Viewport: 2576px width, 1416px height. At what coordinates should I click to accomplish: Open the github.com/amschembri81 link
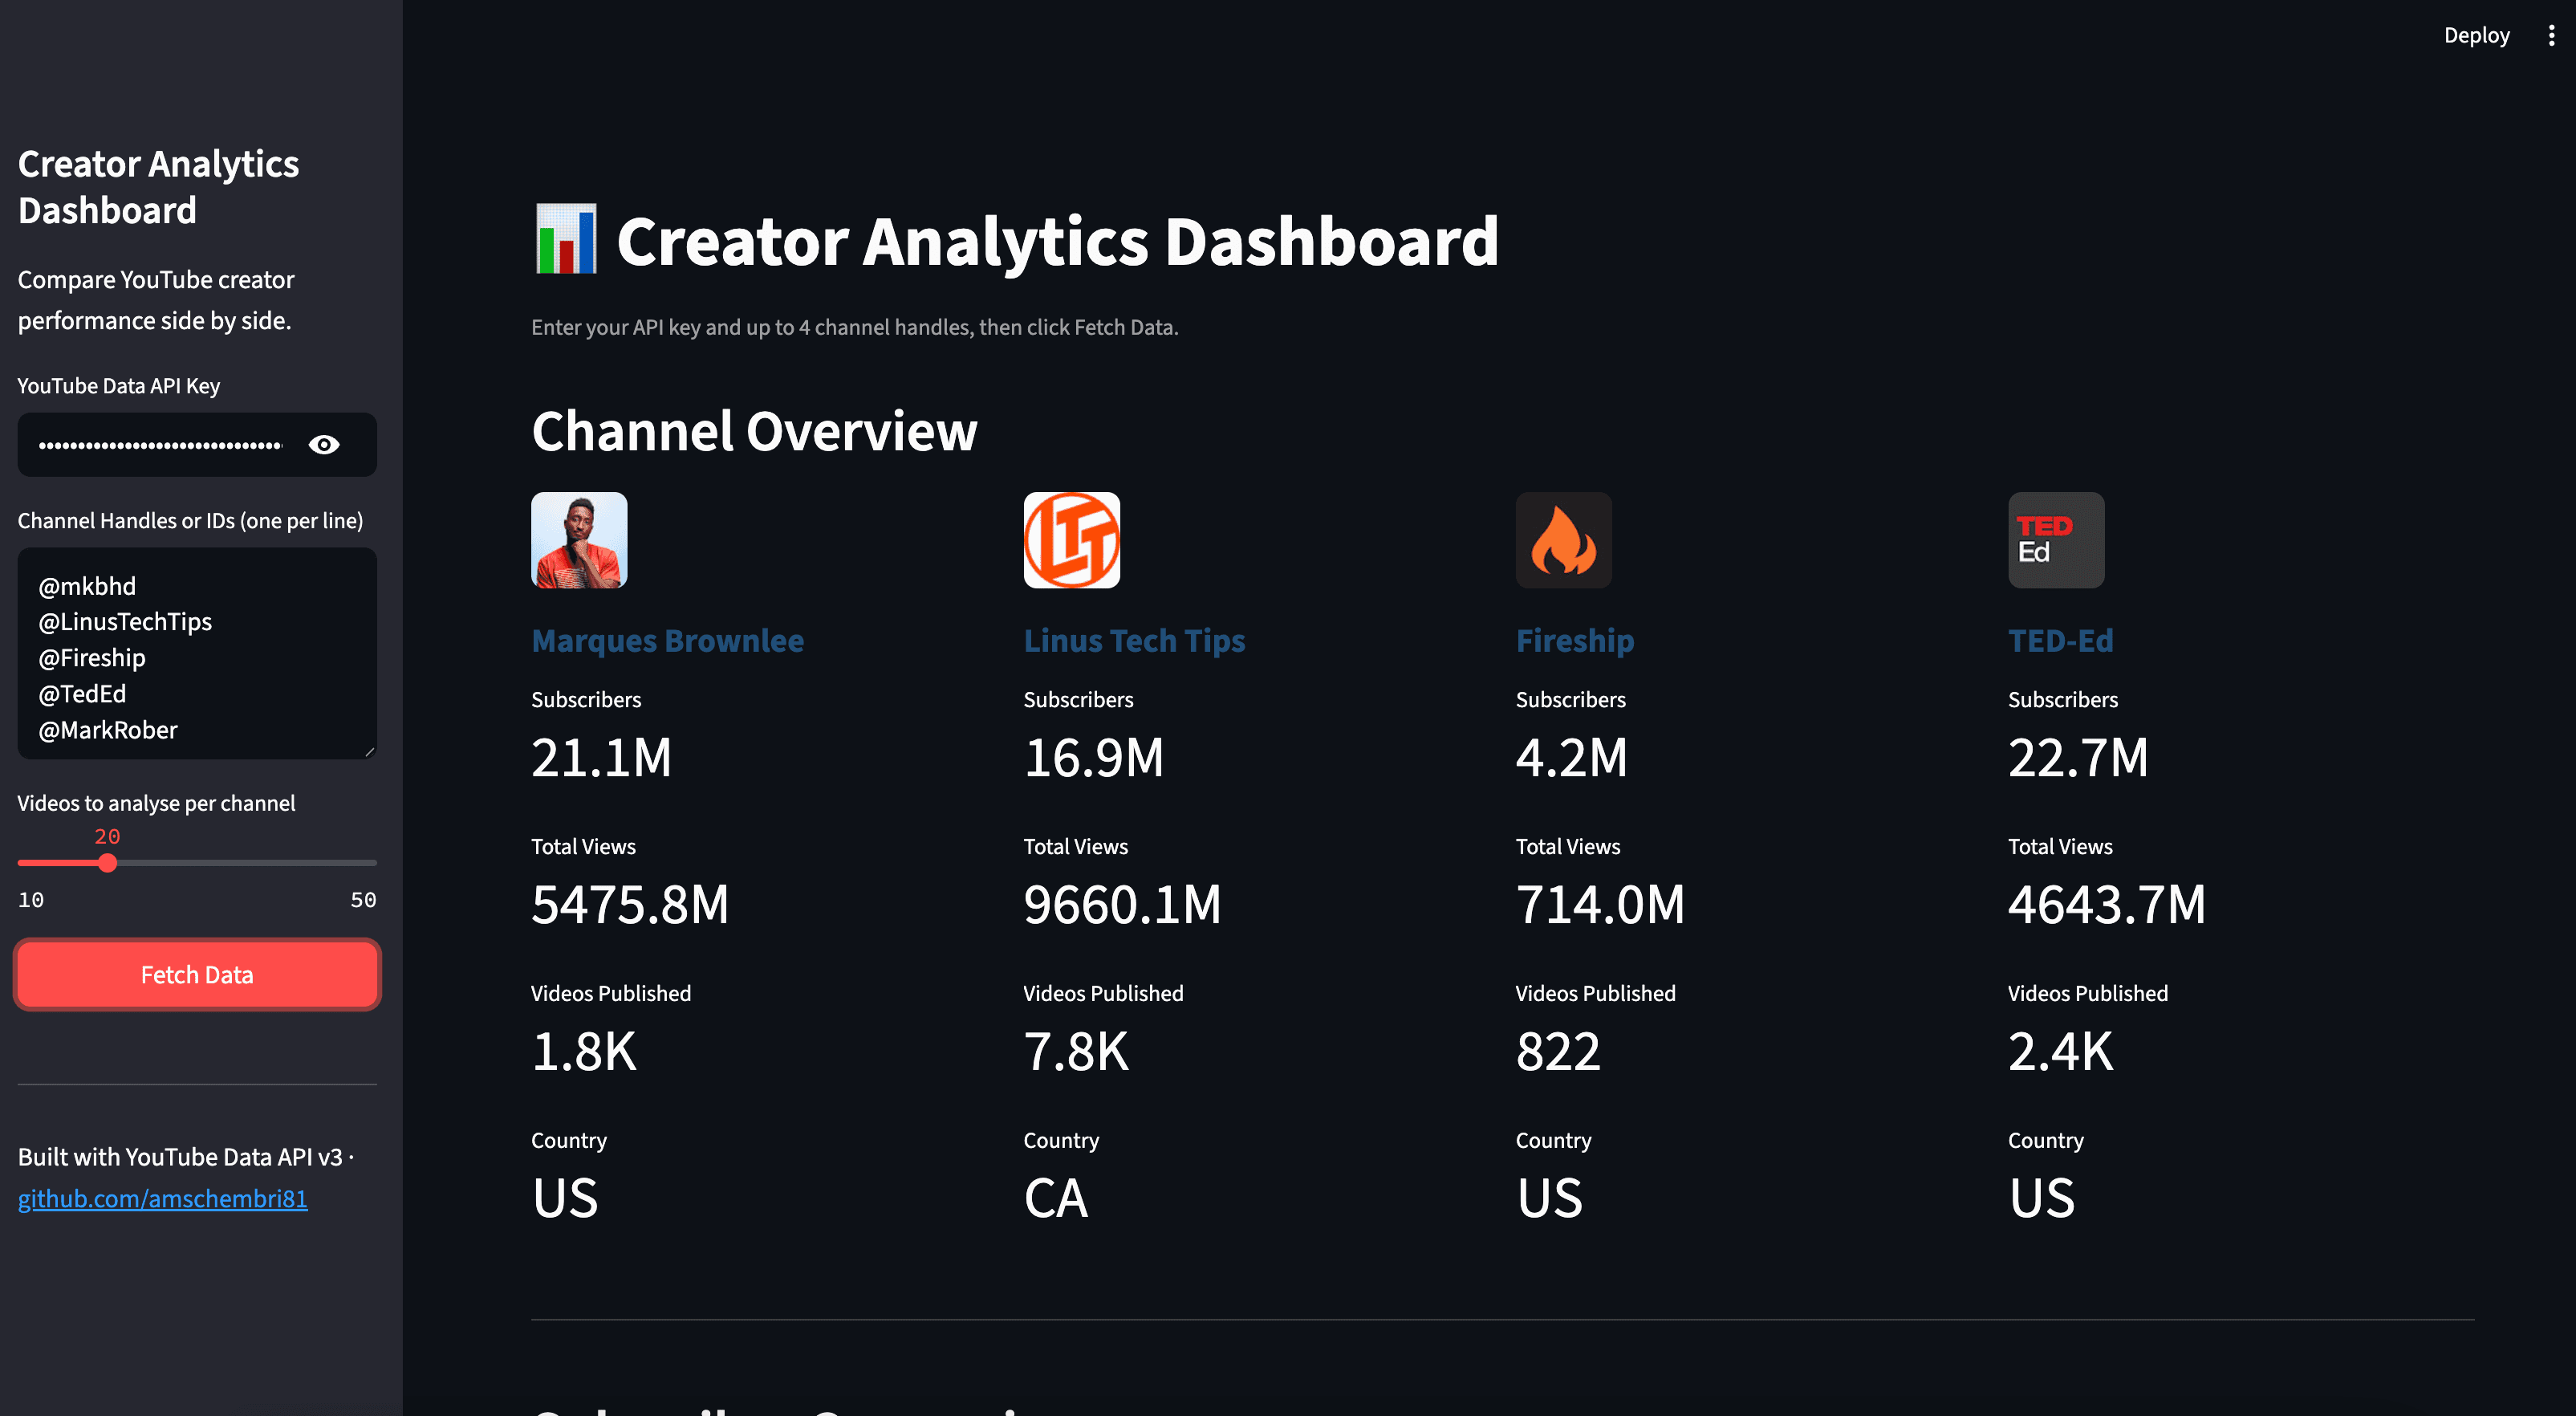coord(163,1199)
